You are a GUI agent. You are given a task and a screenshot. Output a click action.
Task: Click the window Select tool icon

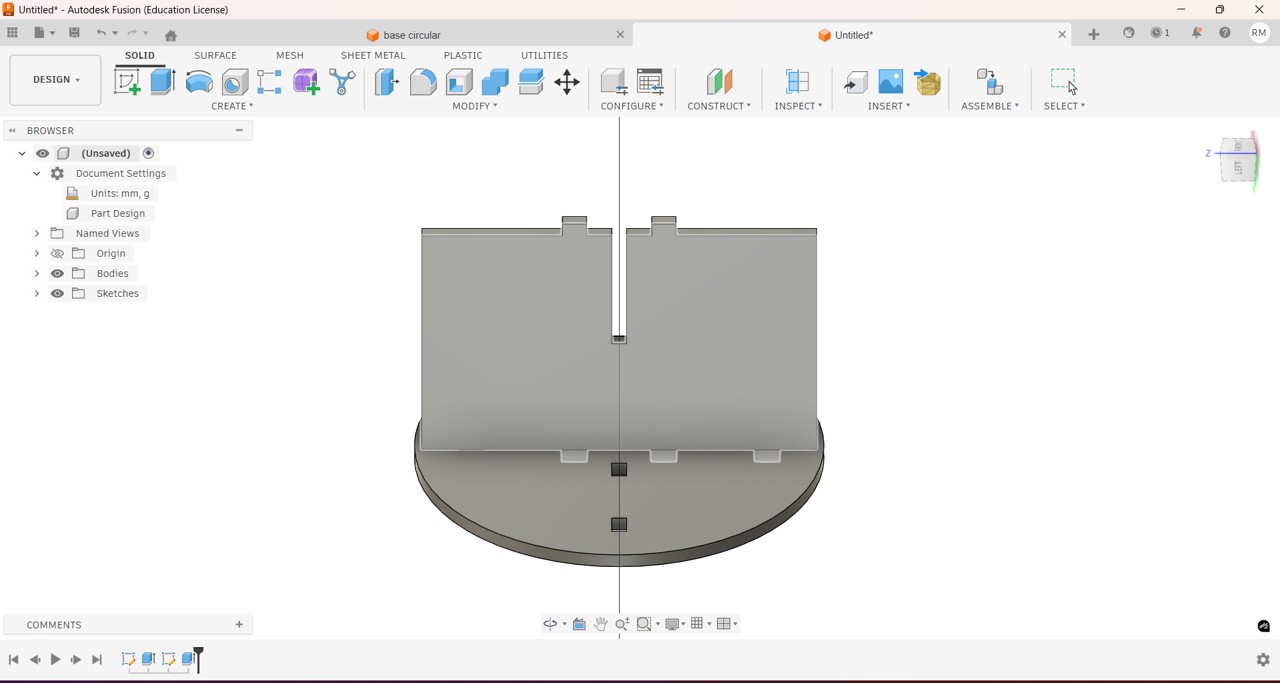(1064, 81)
